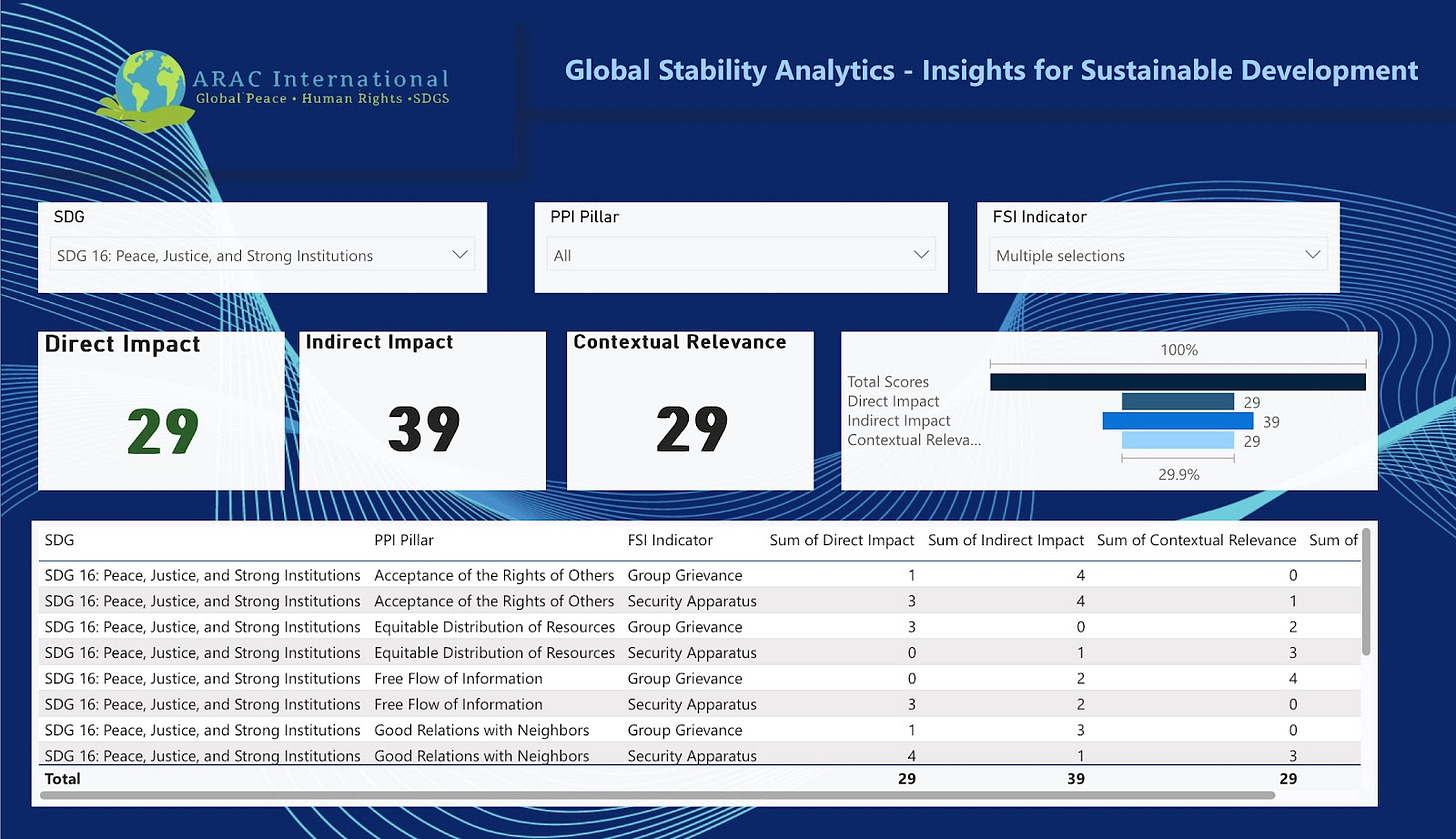
Task: Click the Total label in the table footer
Action: tap(63, 778)
